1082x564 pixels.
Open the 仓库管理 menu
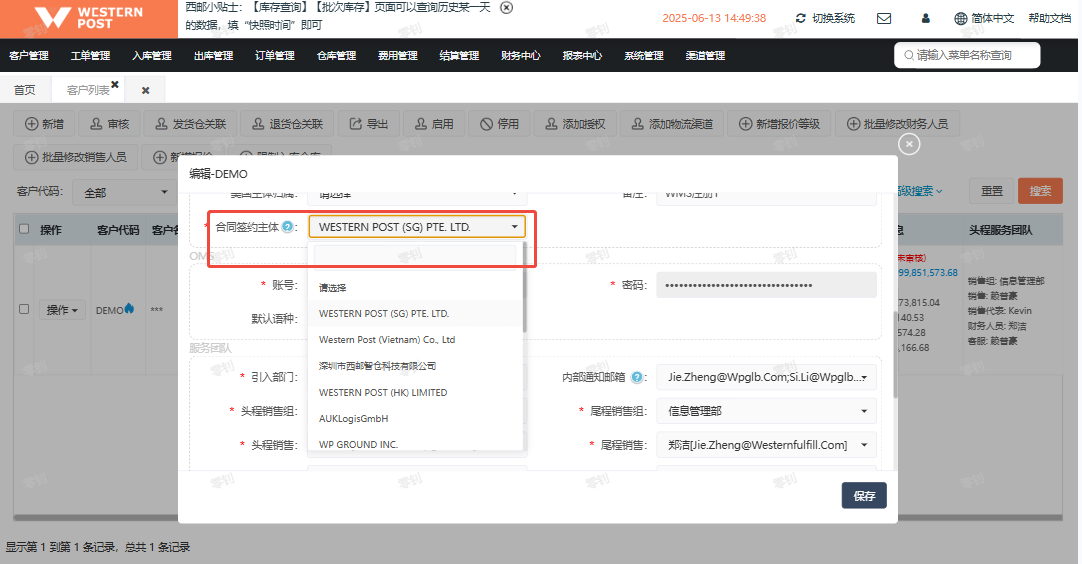click(336, 55)
